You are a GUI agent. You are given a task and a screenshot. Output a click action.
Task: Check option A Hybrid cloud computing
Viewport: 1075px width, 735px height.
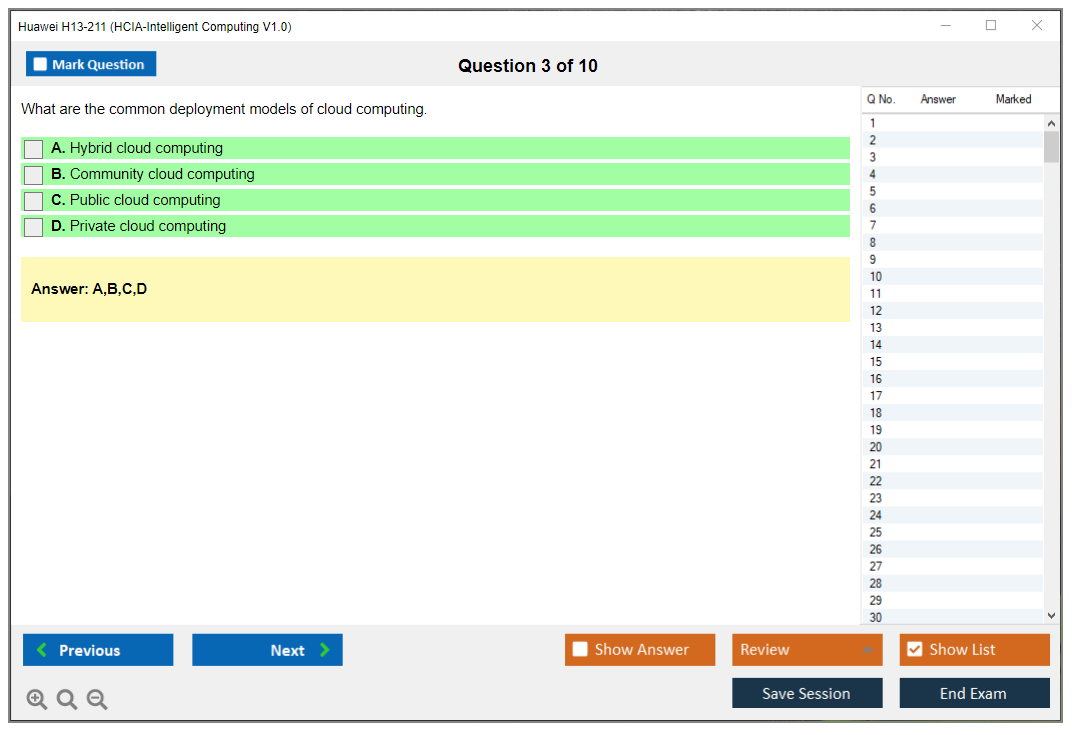click(33, 149)
